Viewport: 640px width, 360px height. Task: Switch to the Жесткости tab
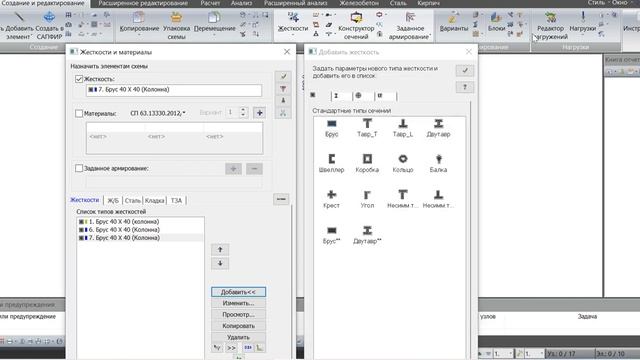point(84,200)
